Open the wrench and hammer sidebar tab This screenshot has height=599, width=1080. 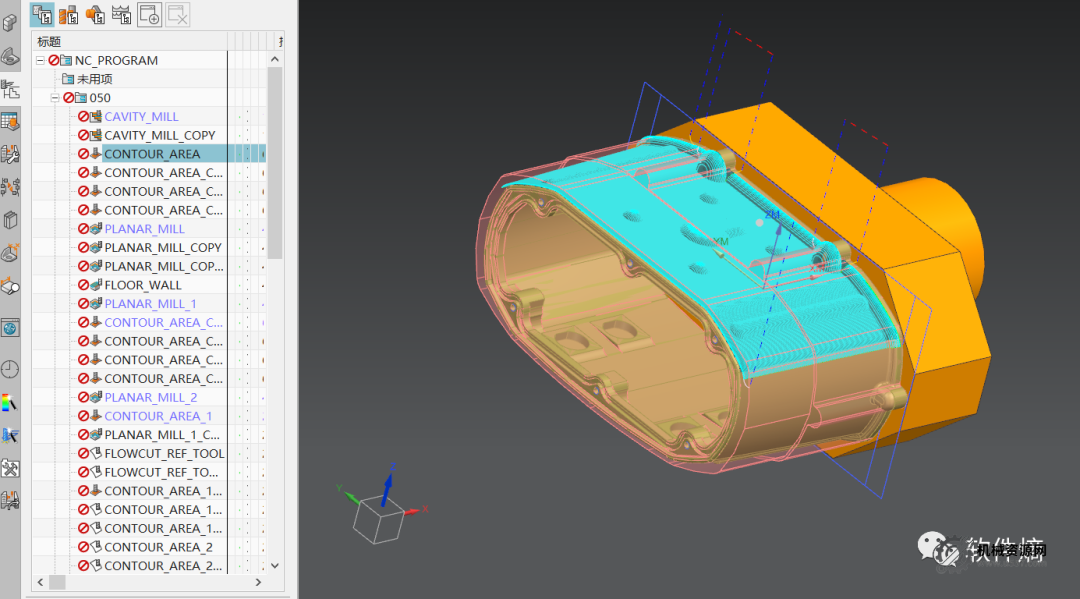pos(10,468)
